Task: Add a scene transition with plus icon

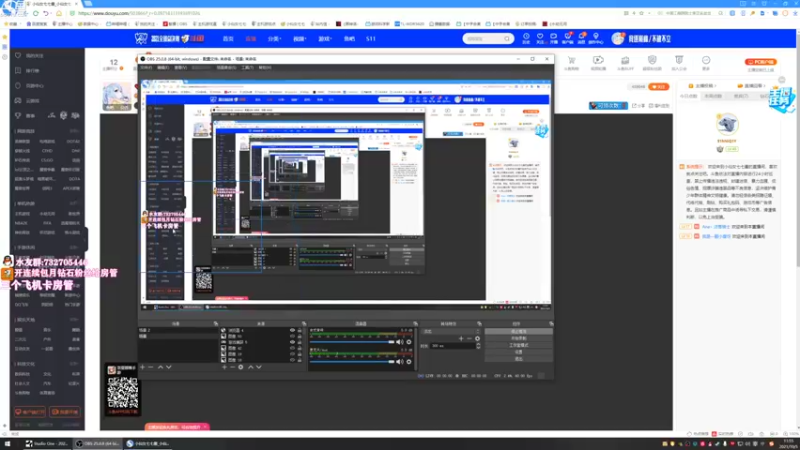Action: 461,338
